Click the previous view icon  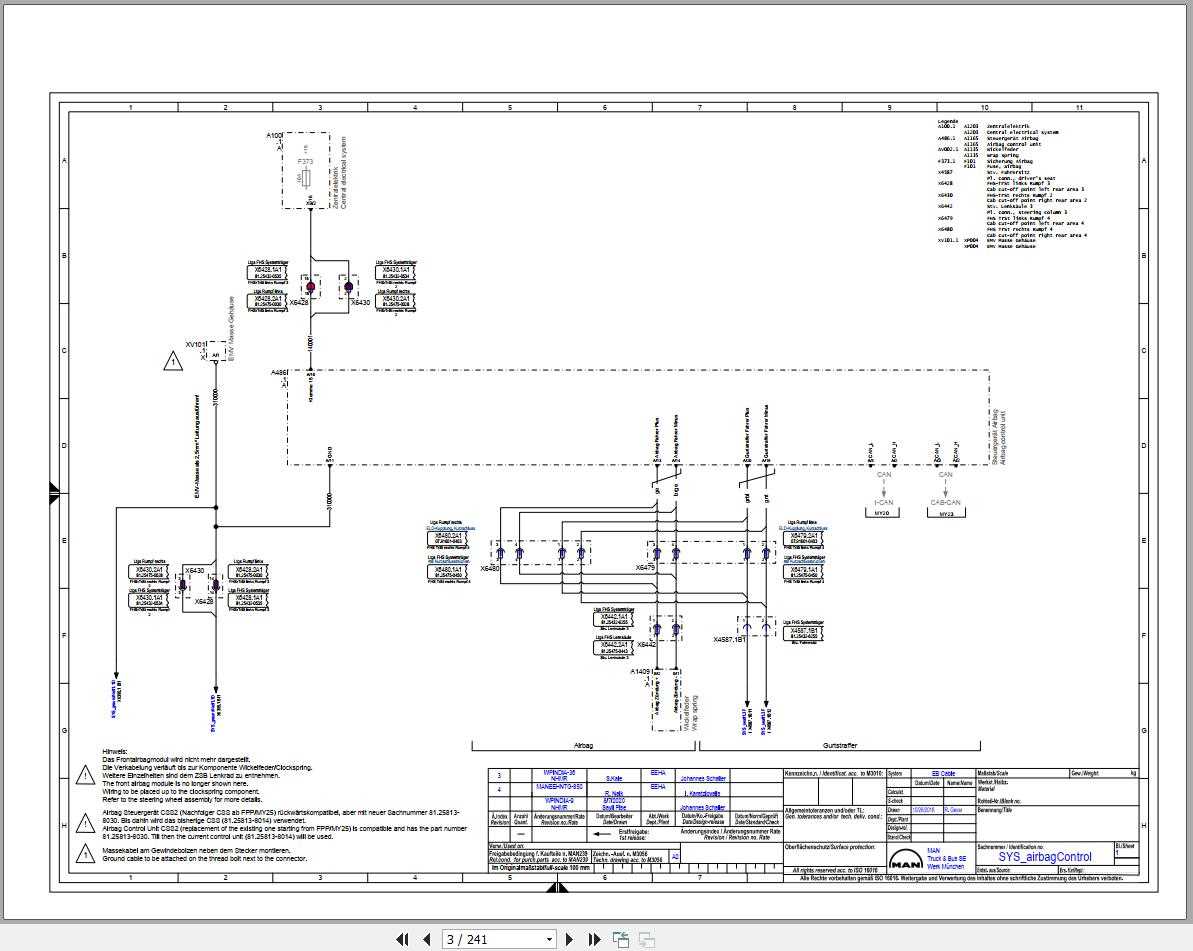tap(621, 940)
